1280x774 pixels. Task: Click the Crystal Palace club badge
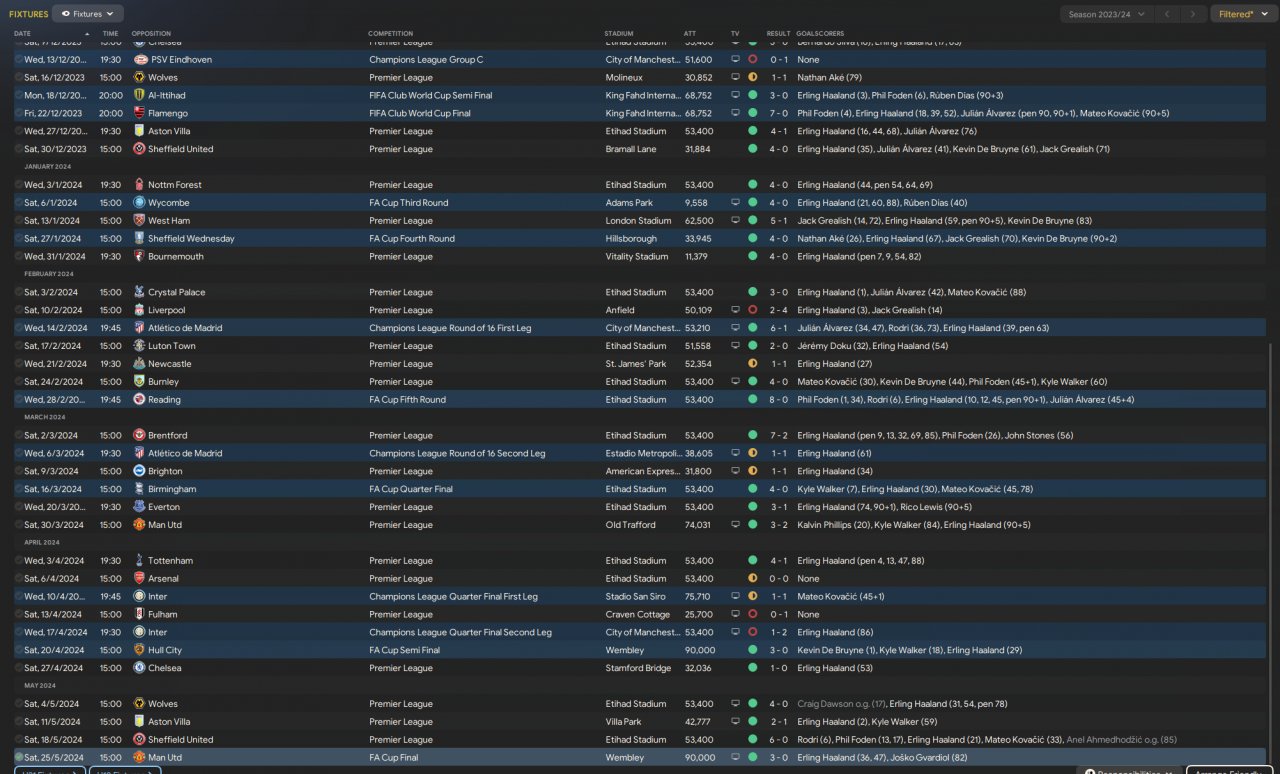tap(140, 293)
